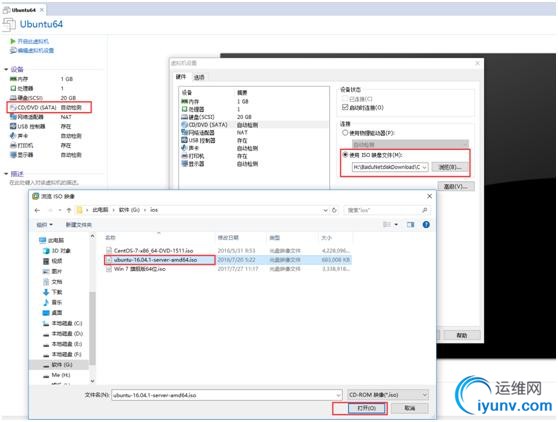The image size is (558, 422).
Task: Sort files by the date modified column
Action: 228,238
